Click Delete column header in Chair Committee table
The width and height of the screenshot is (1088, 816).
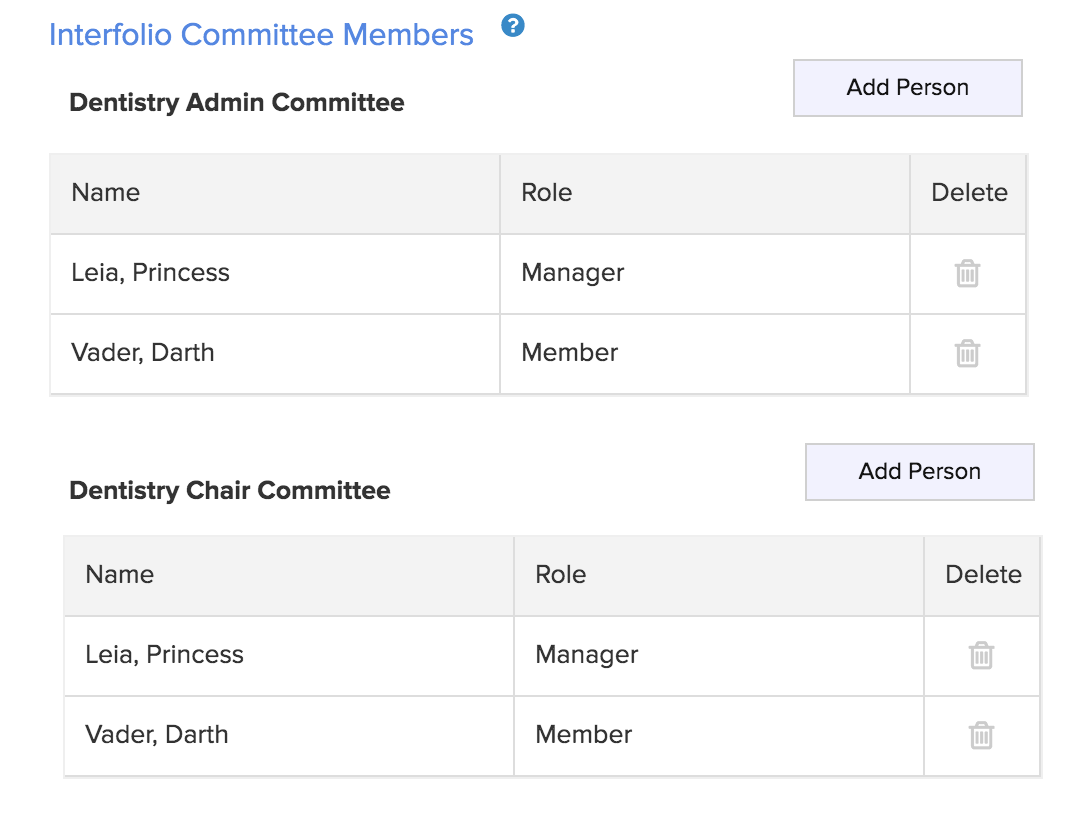983,575
